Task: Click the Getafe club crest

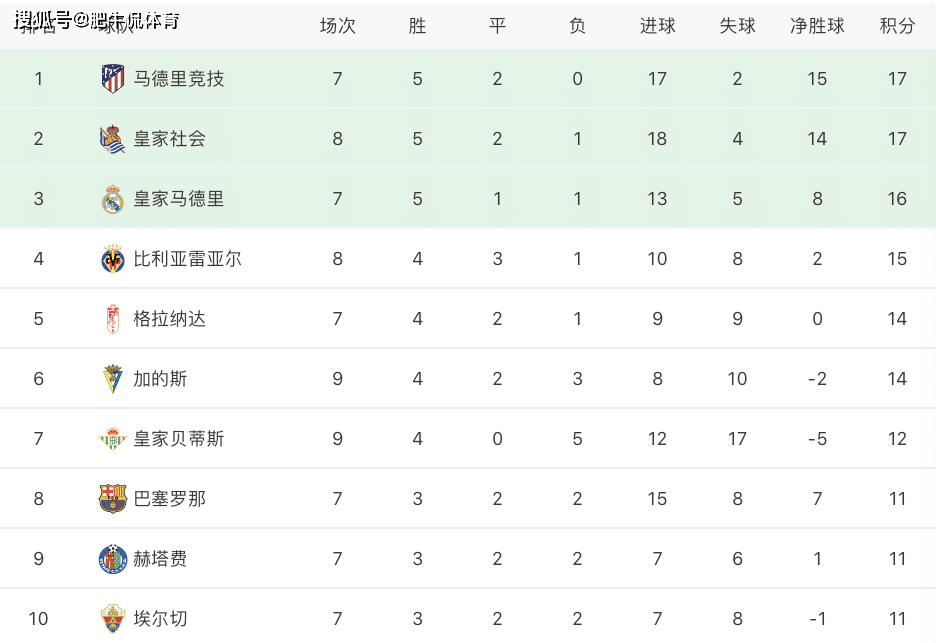Action: 113,559
